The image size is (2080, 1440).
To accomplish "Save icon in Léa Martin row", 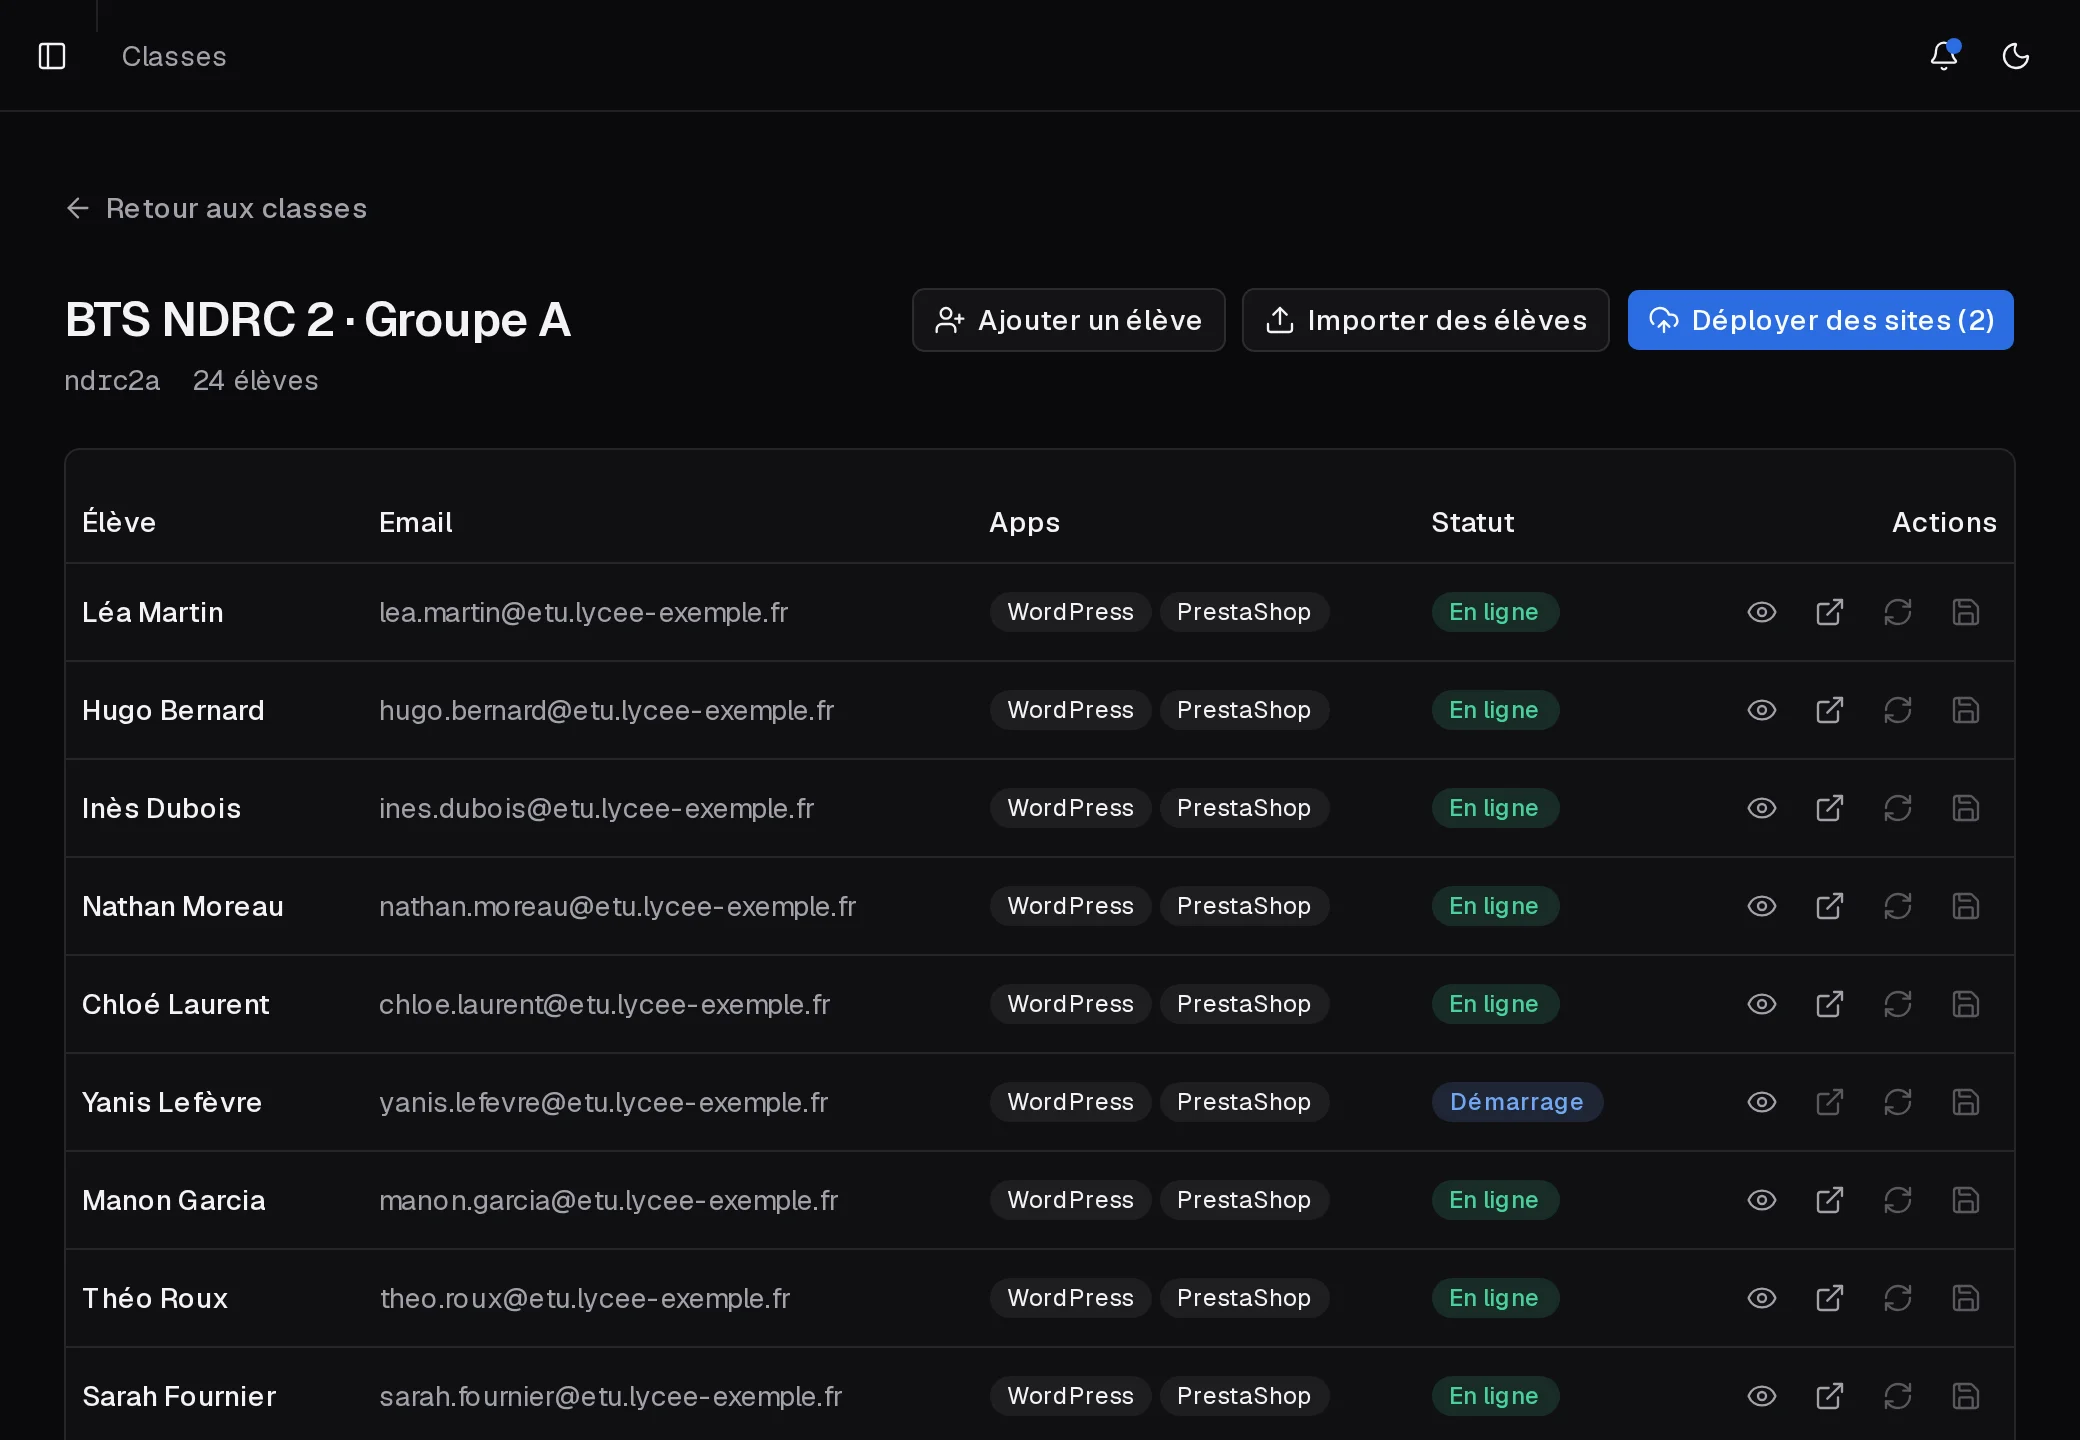I will coord(1966,612).
